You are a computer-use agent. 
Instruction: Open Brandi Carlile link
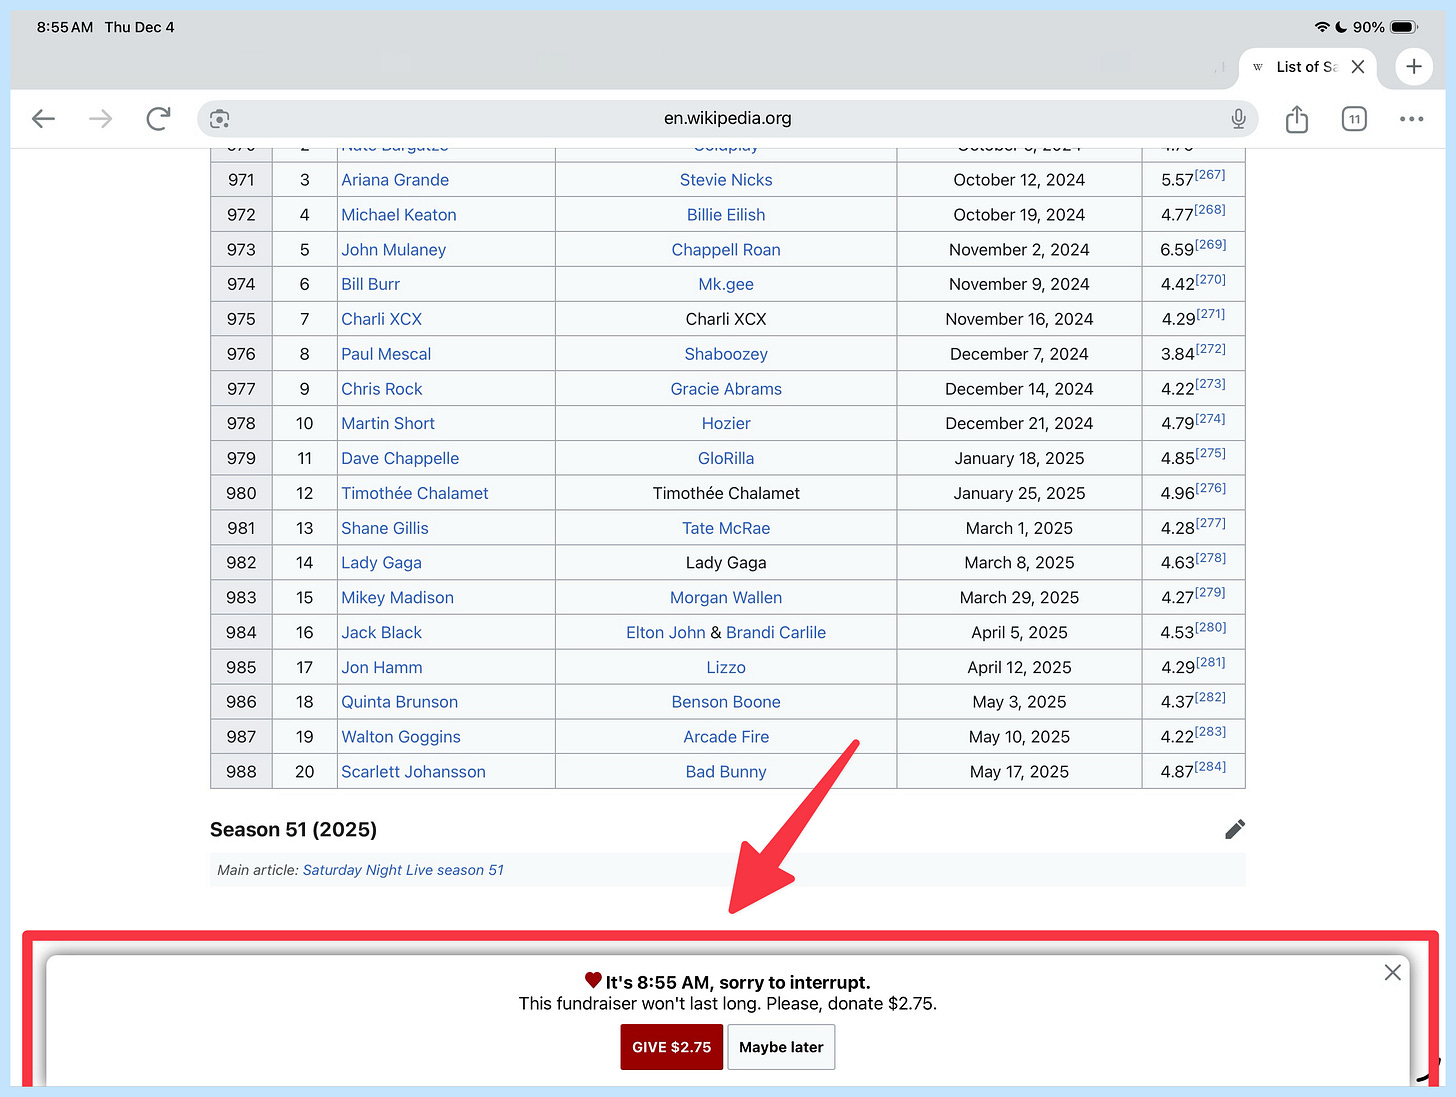pos(776,632)
